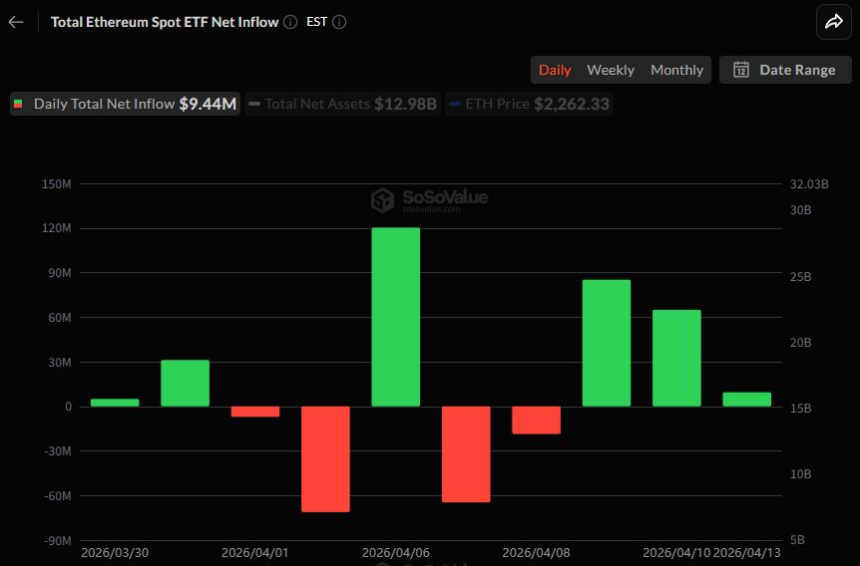Switch to the Weekly view
Viewport: 860px width, 566px height.
[610, 70]
